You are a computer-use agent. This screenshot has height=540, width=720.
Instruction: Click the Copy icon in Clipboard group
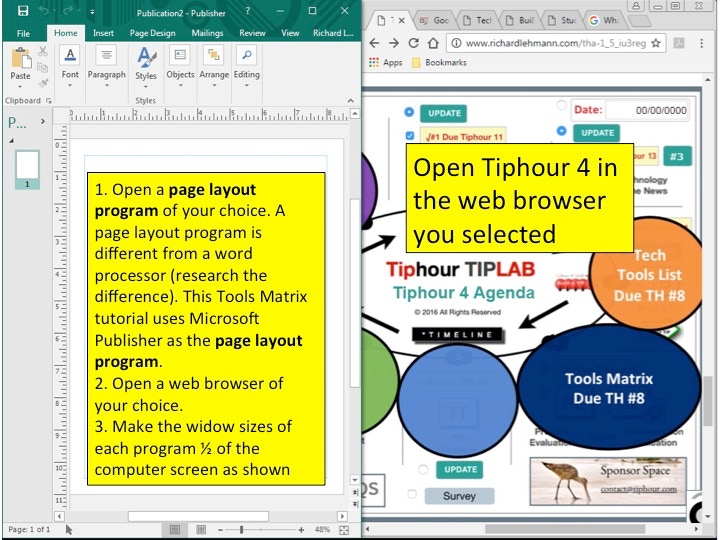[x=43, y=68]
